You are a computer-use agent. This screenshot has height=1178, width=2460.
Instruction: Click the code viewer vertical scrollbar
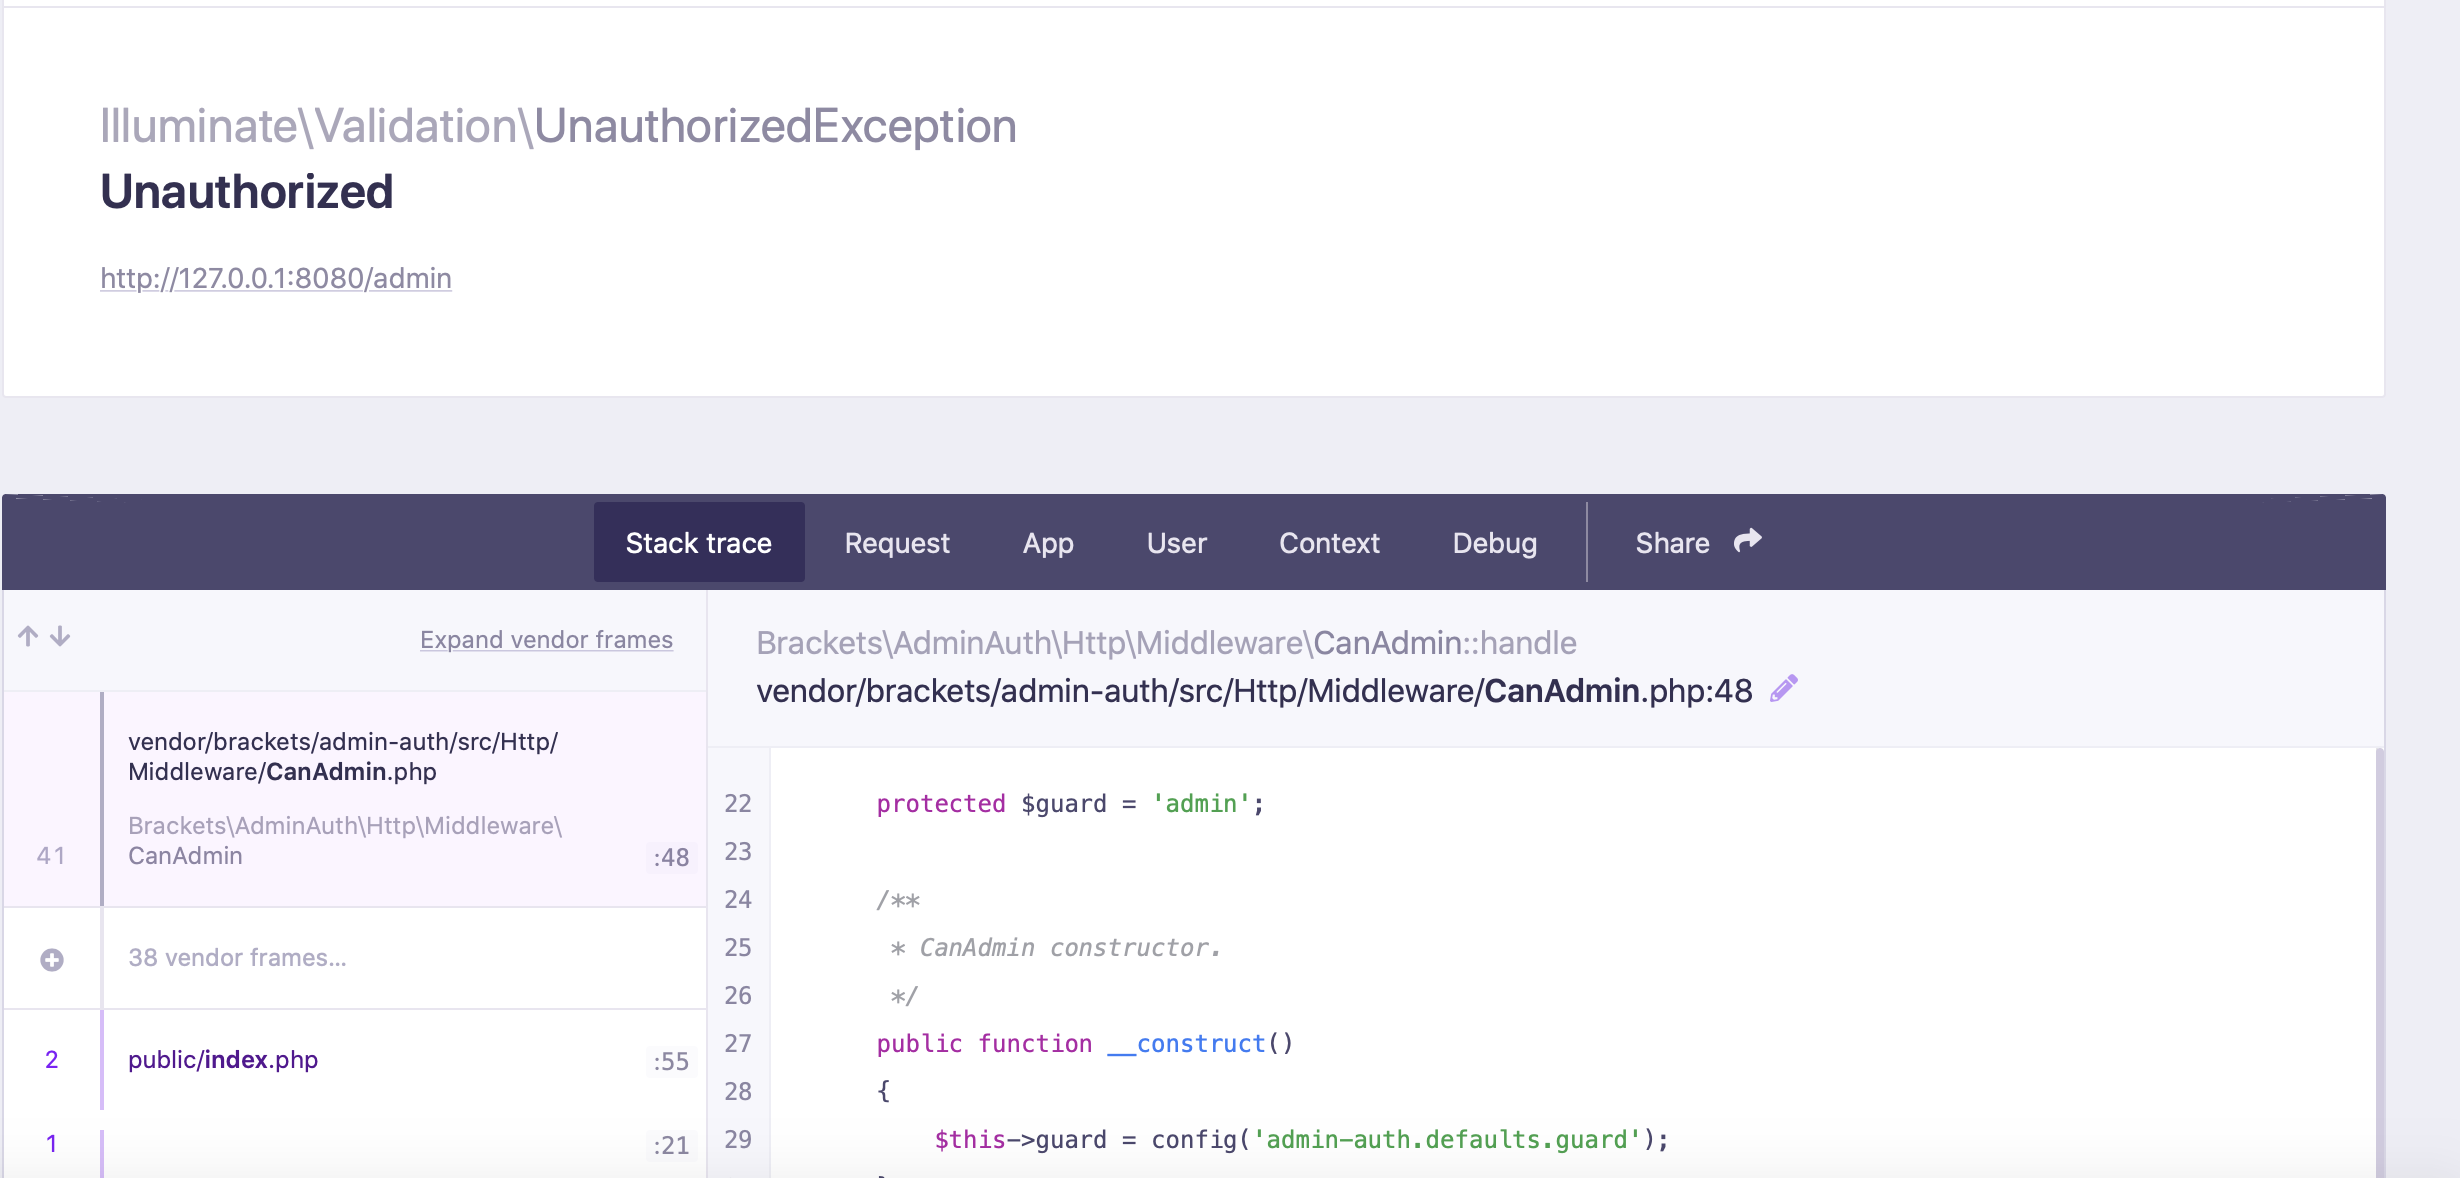[2379, 960]
